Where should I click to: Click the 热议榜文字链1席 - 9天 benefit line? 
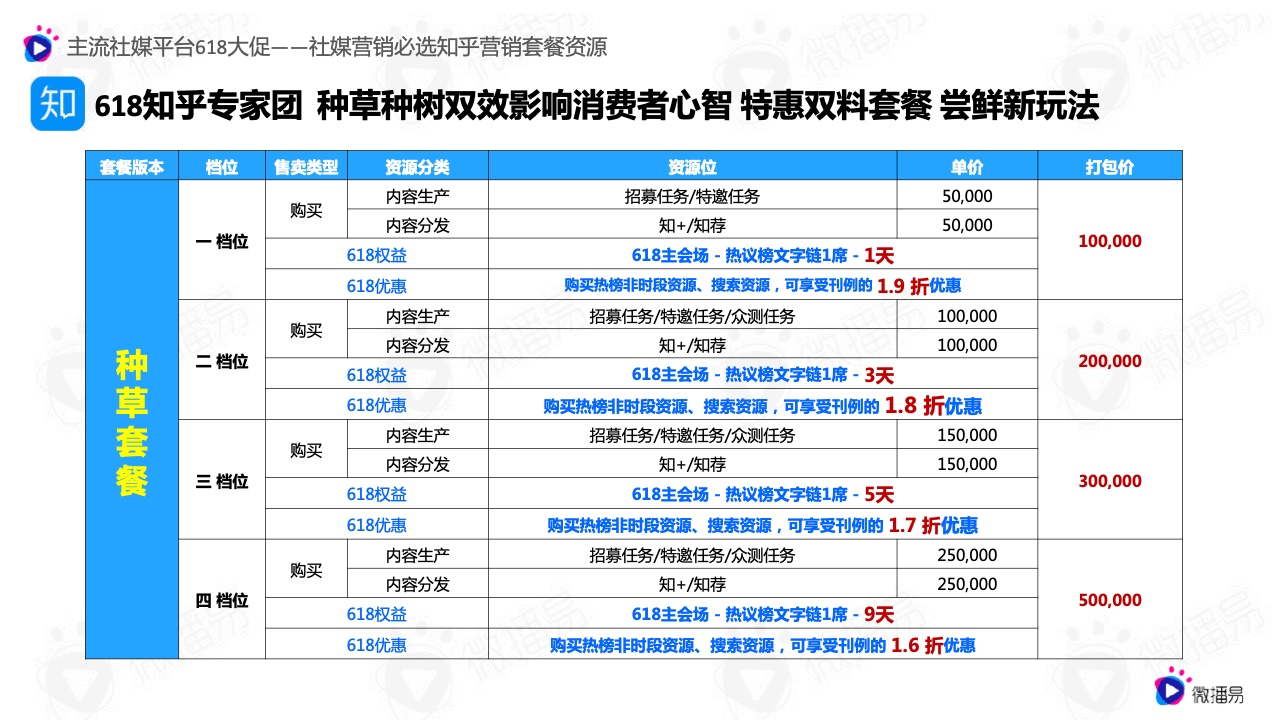tap(762, 615)
